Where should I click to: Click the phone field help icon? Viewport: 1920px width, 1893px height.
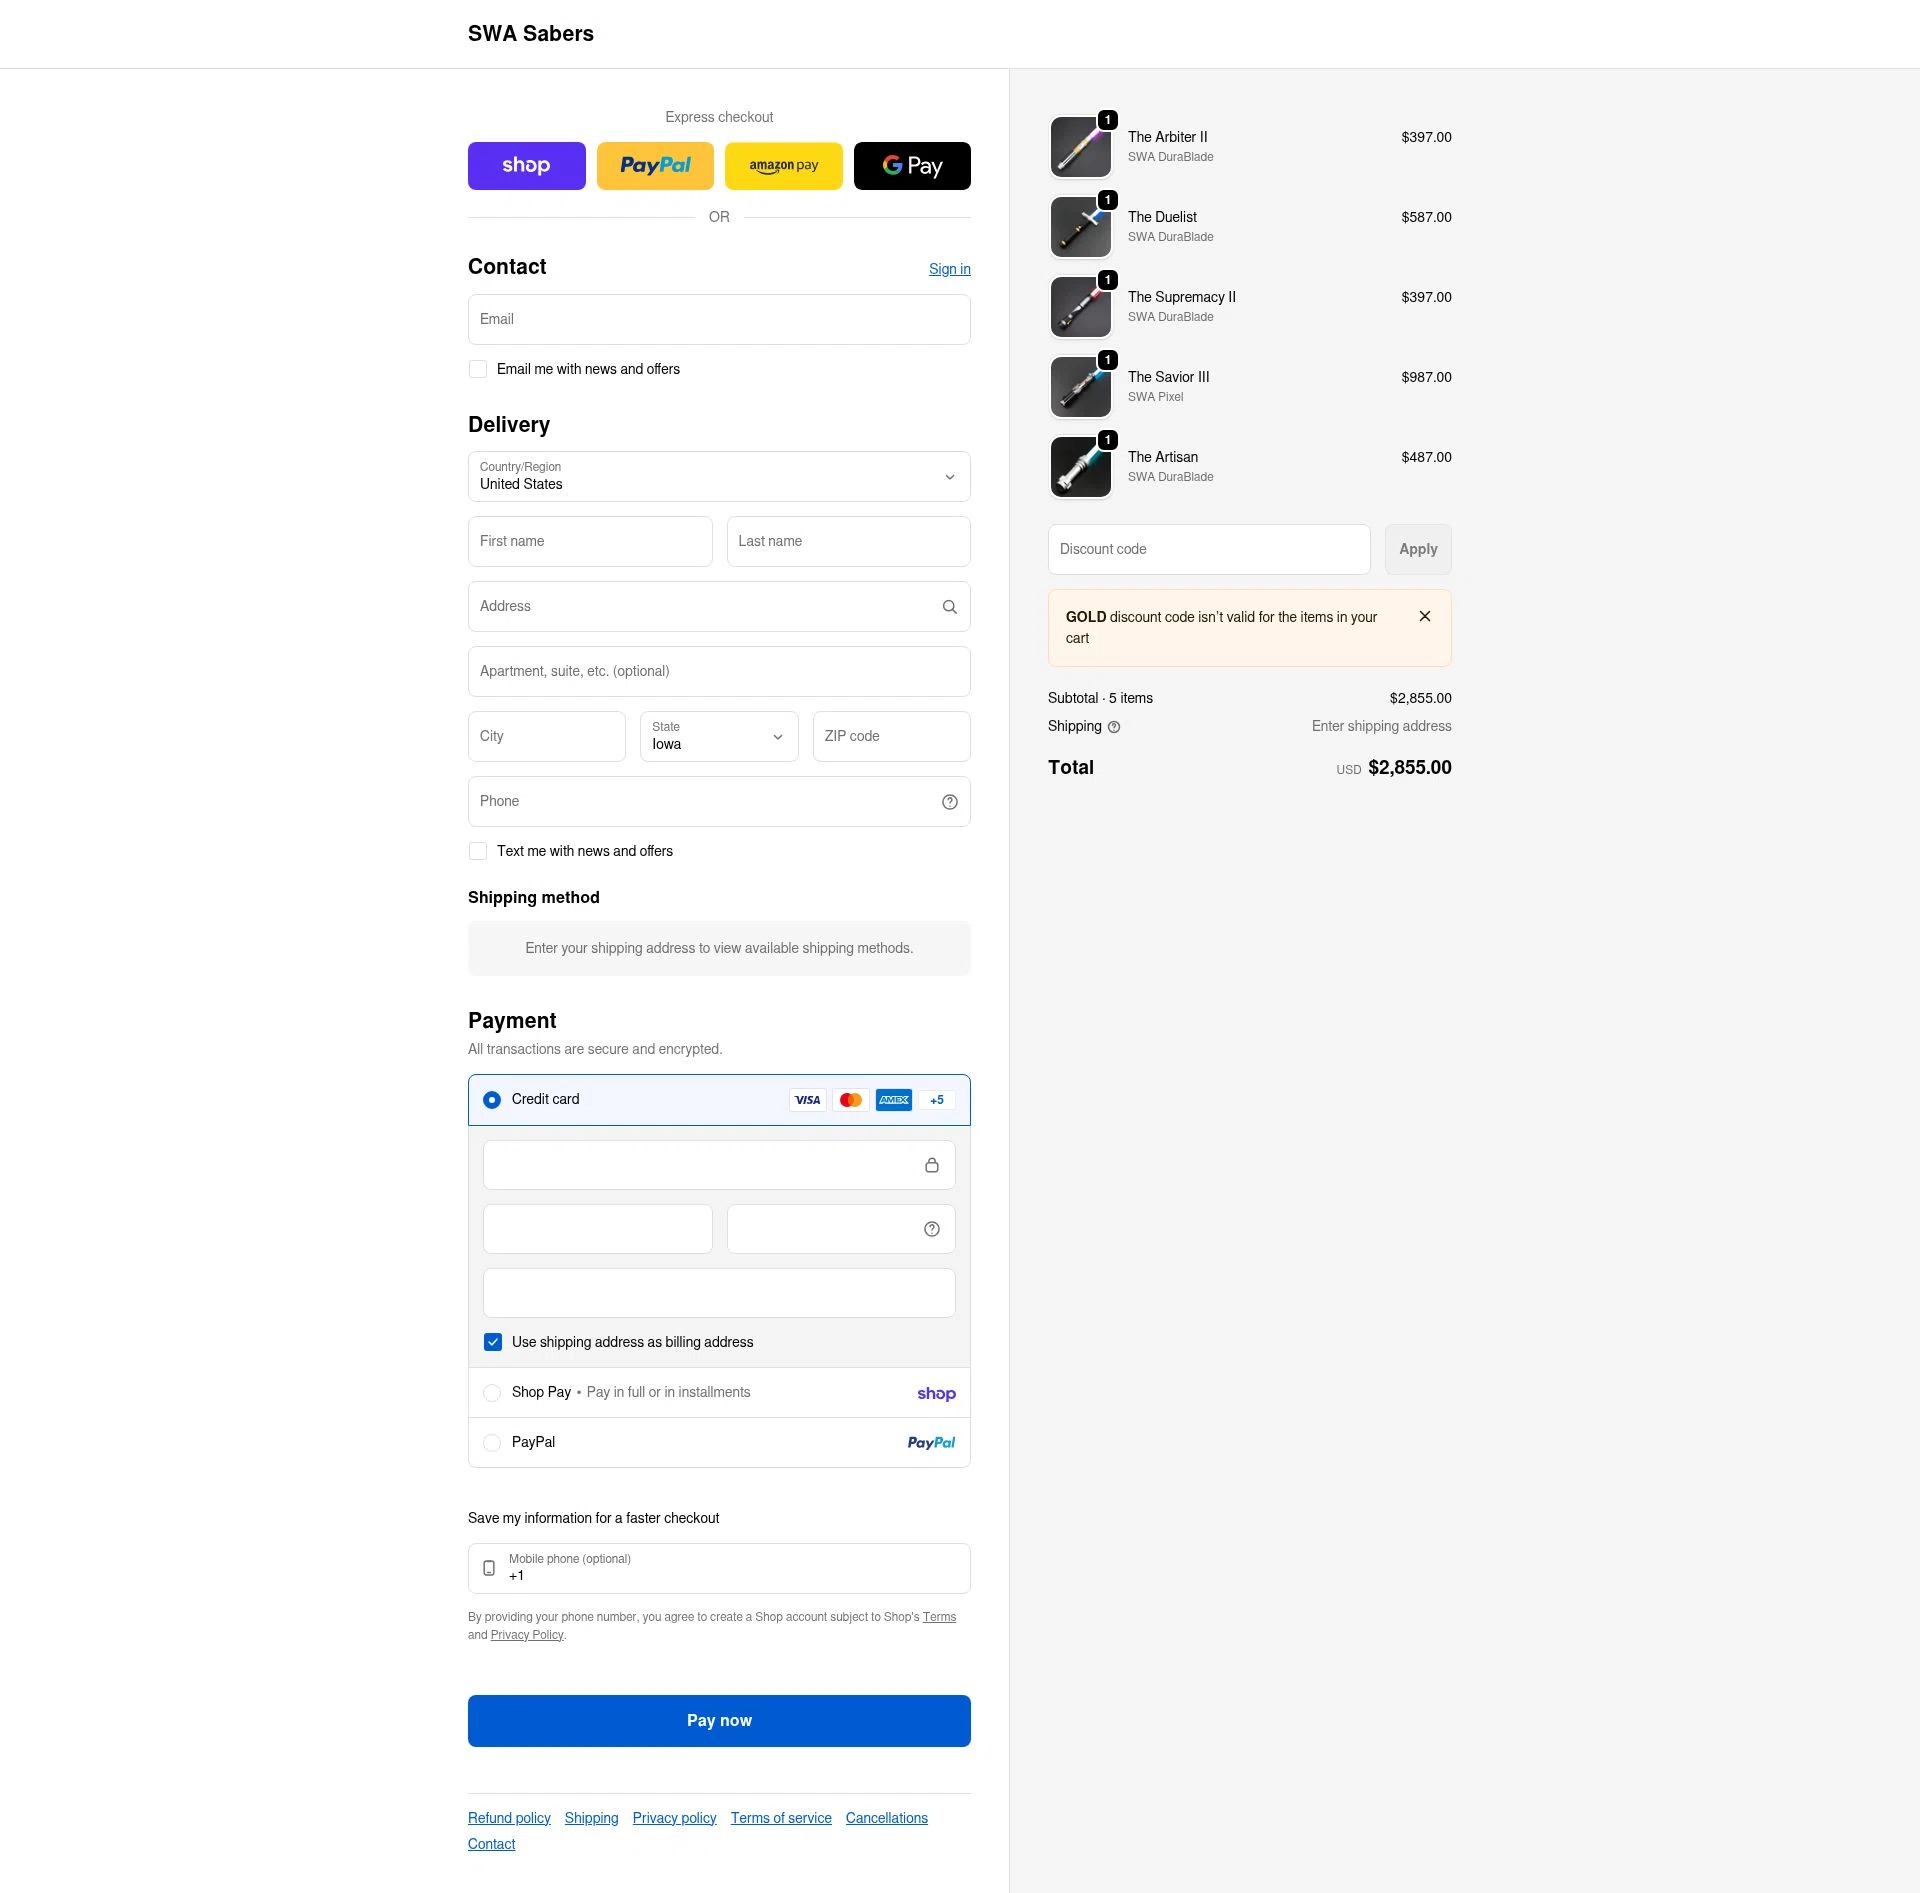[x=948, y=801]
